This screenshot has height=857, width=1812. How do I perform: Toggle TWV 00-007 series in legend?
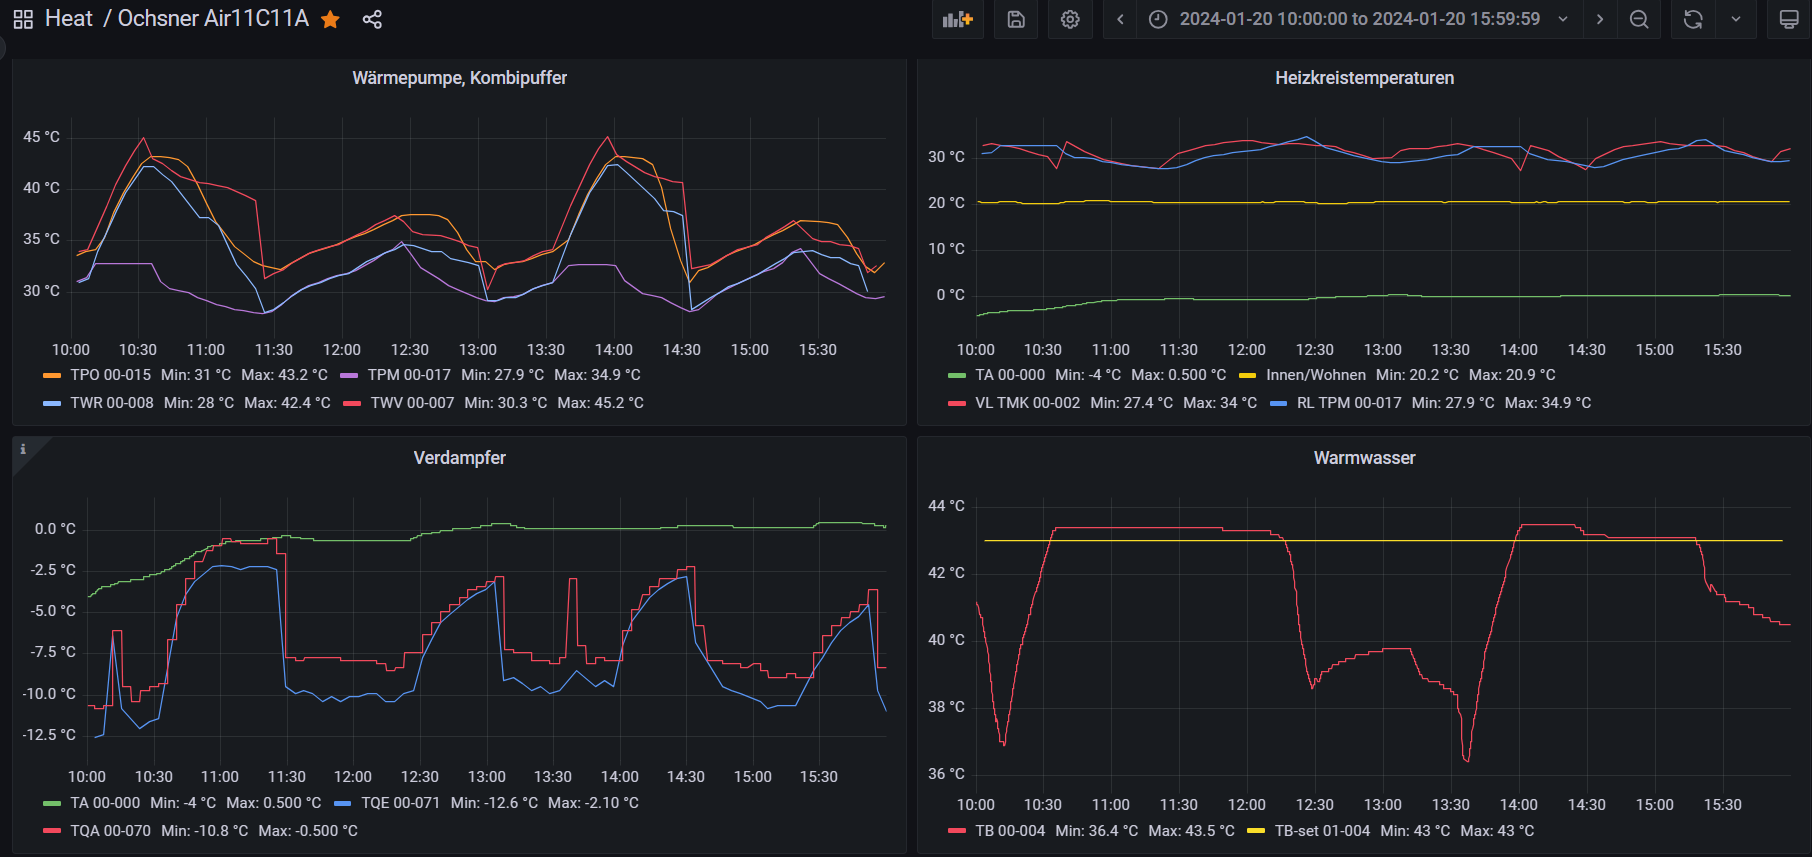(412, 403)
